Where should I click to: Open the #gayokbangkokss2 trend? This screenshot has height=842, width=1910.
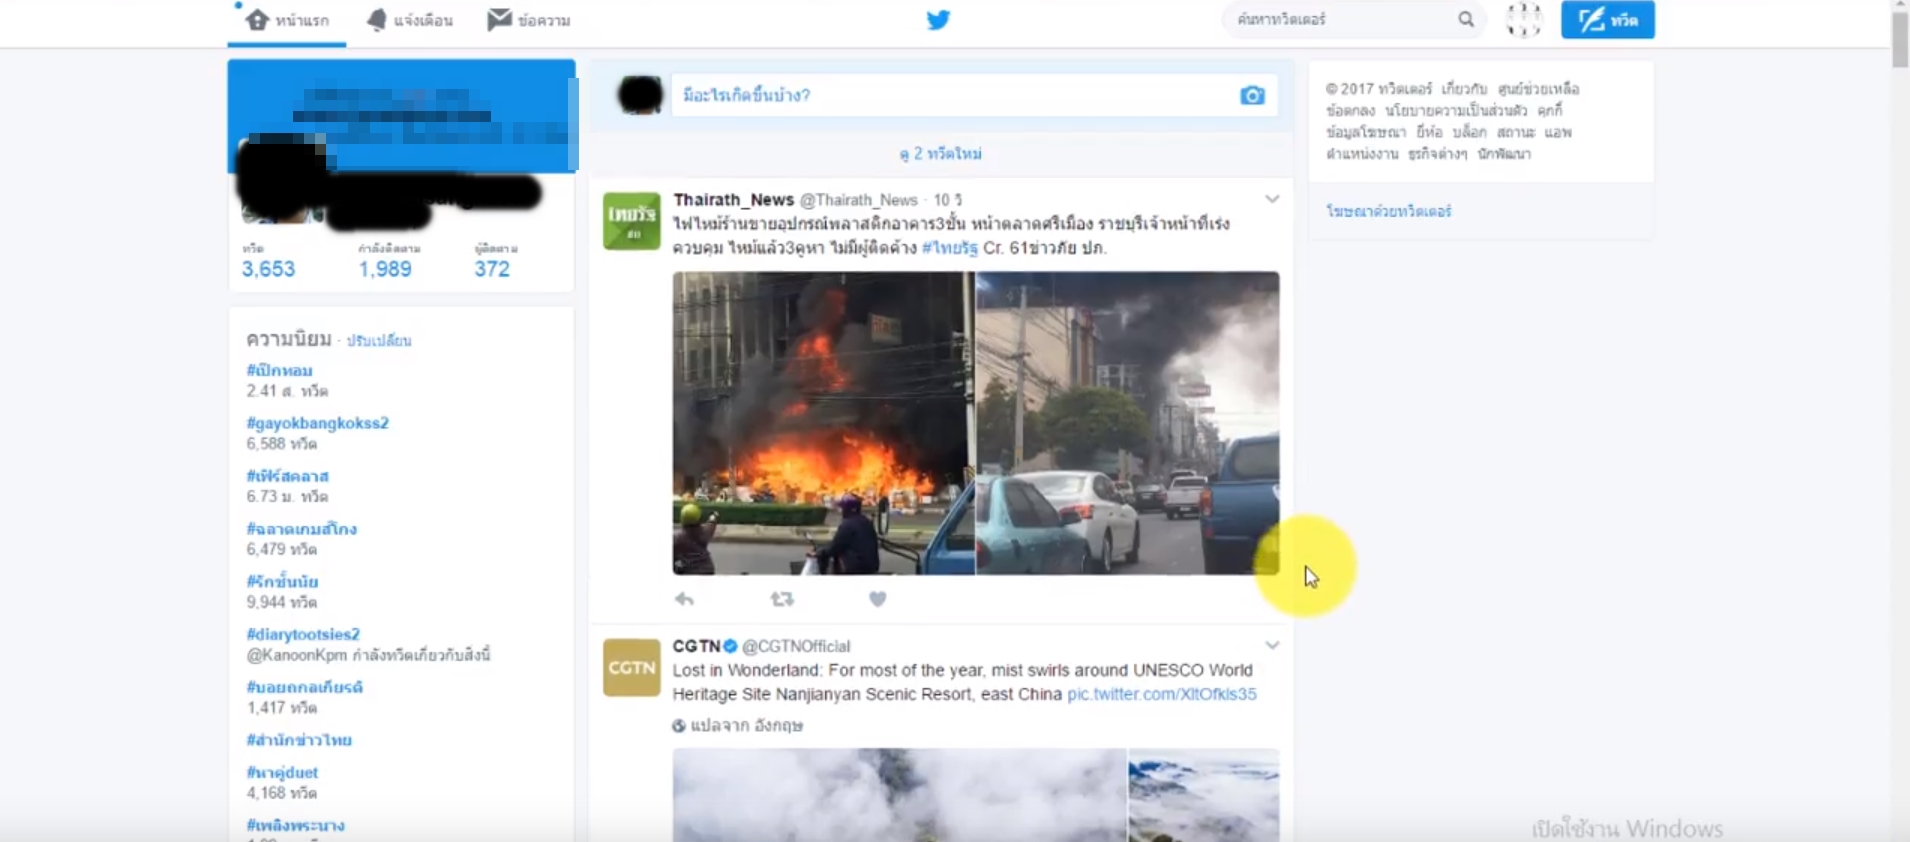pyautogui.click(x=317, y=423)
